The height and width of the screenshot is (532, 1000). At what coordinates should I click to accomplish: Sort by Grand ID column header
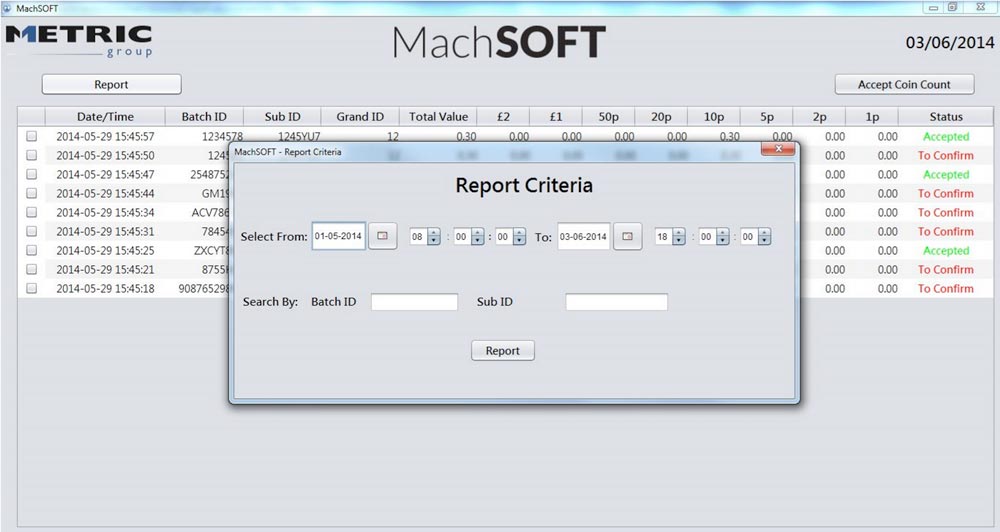tap(360, 117)
